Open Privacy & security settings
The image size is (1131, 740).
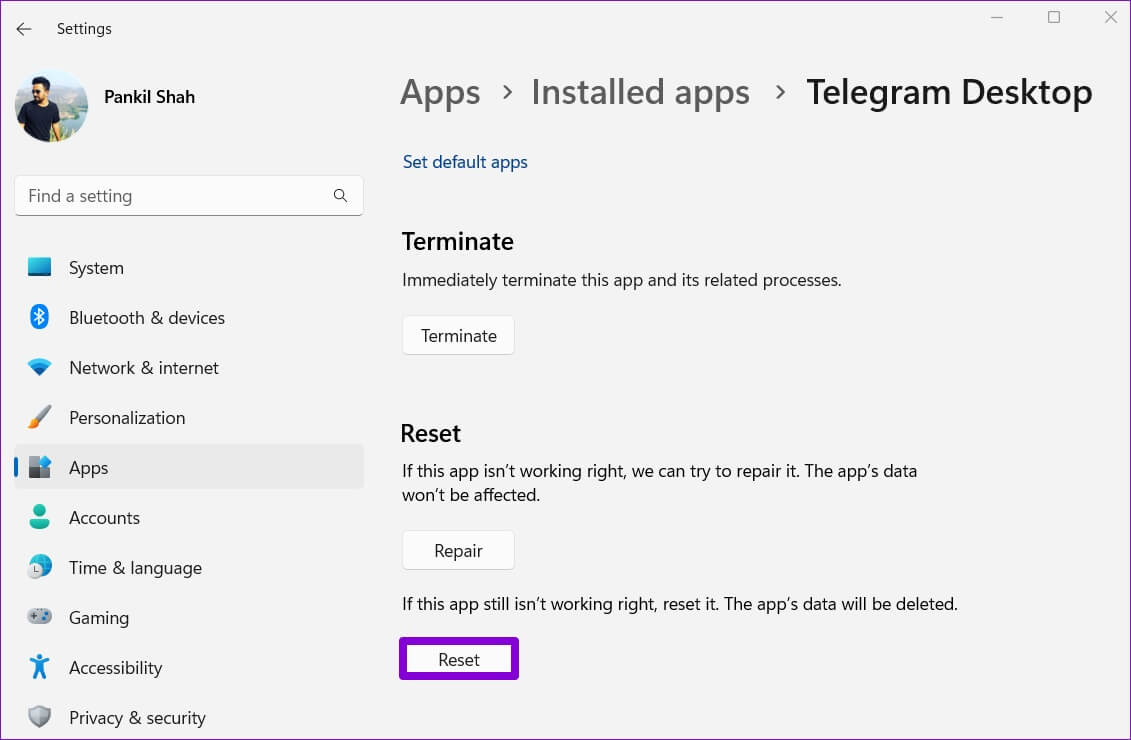coord(189,718)
